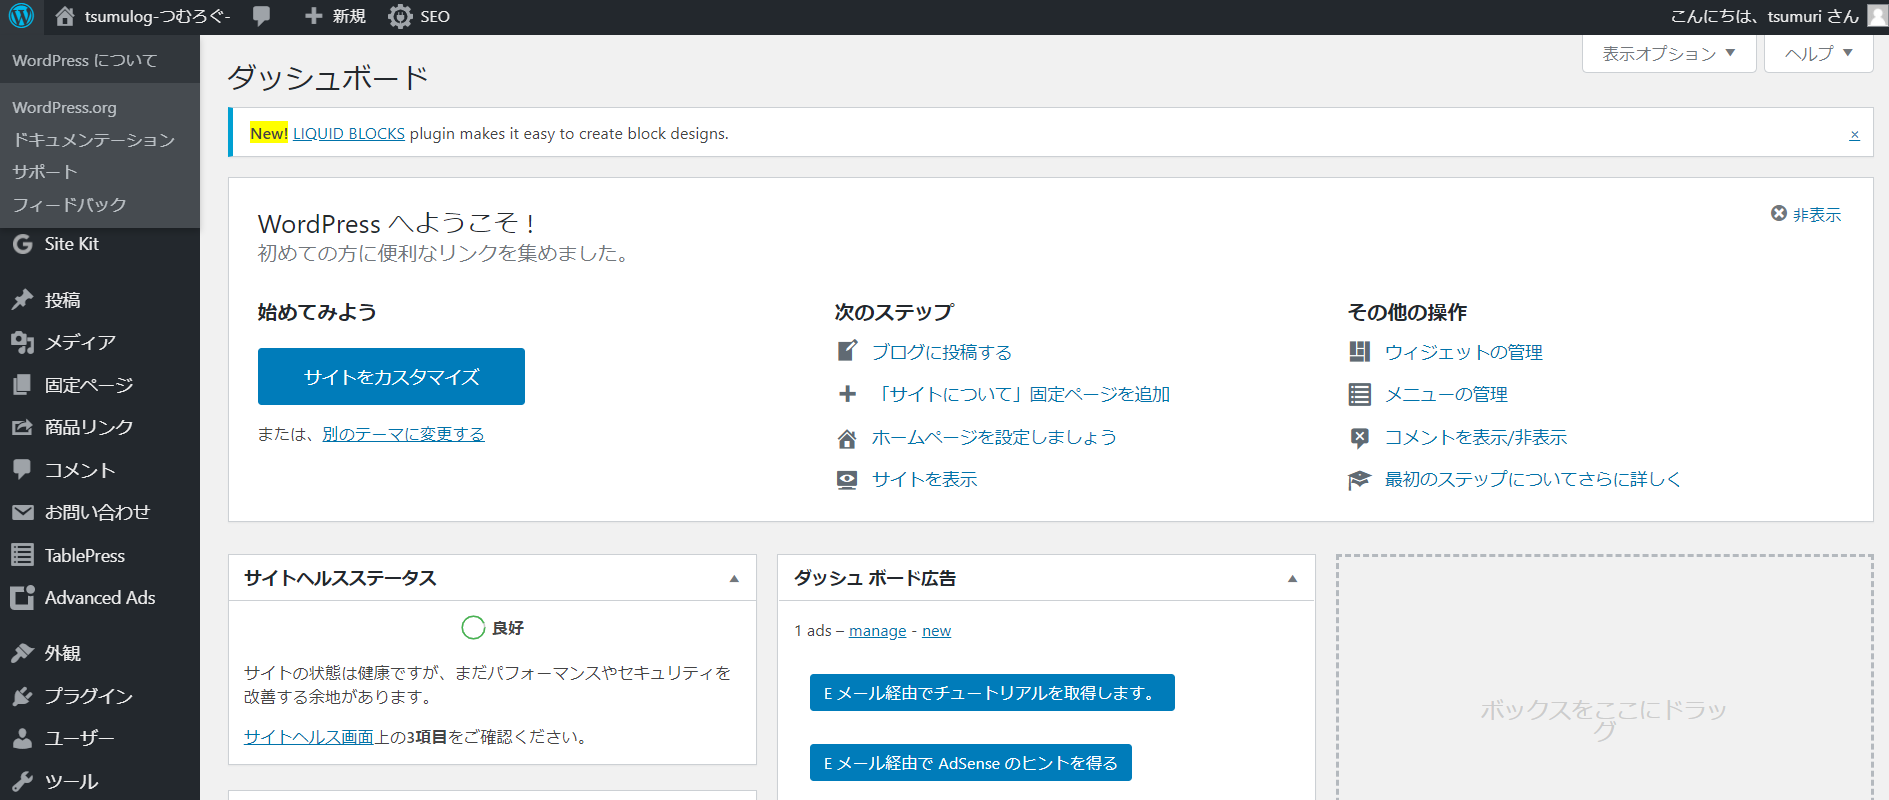Click Eメール経由で AdSense のヒントを得る button
Viewport: 1889px width, 800px height.
tap(971, 763)
